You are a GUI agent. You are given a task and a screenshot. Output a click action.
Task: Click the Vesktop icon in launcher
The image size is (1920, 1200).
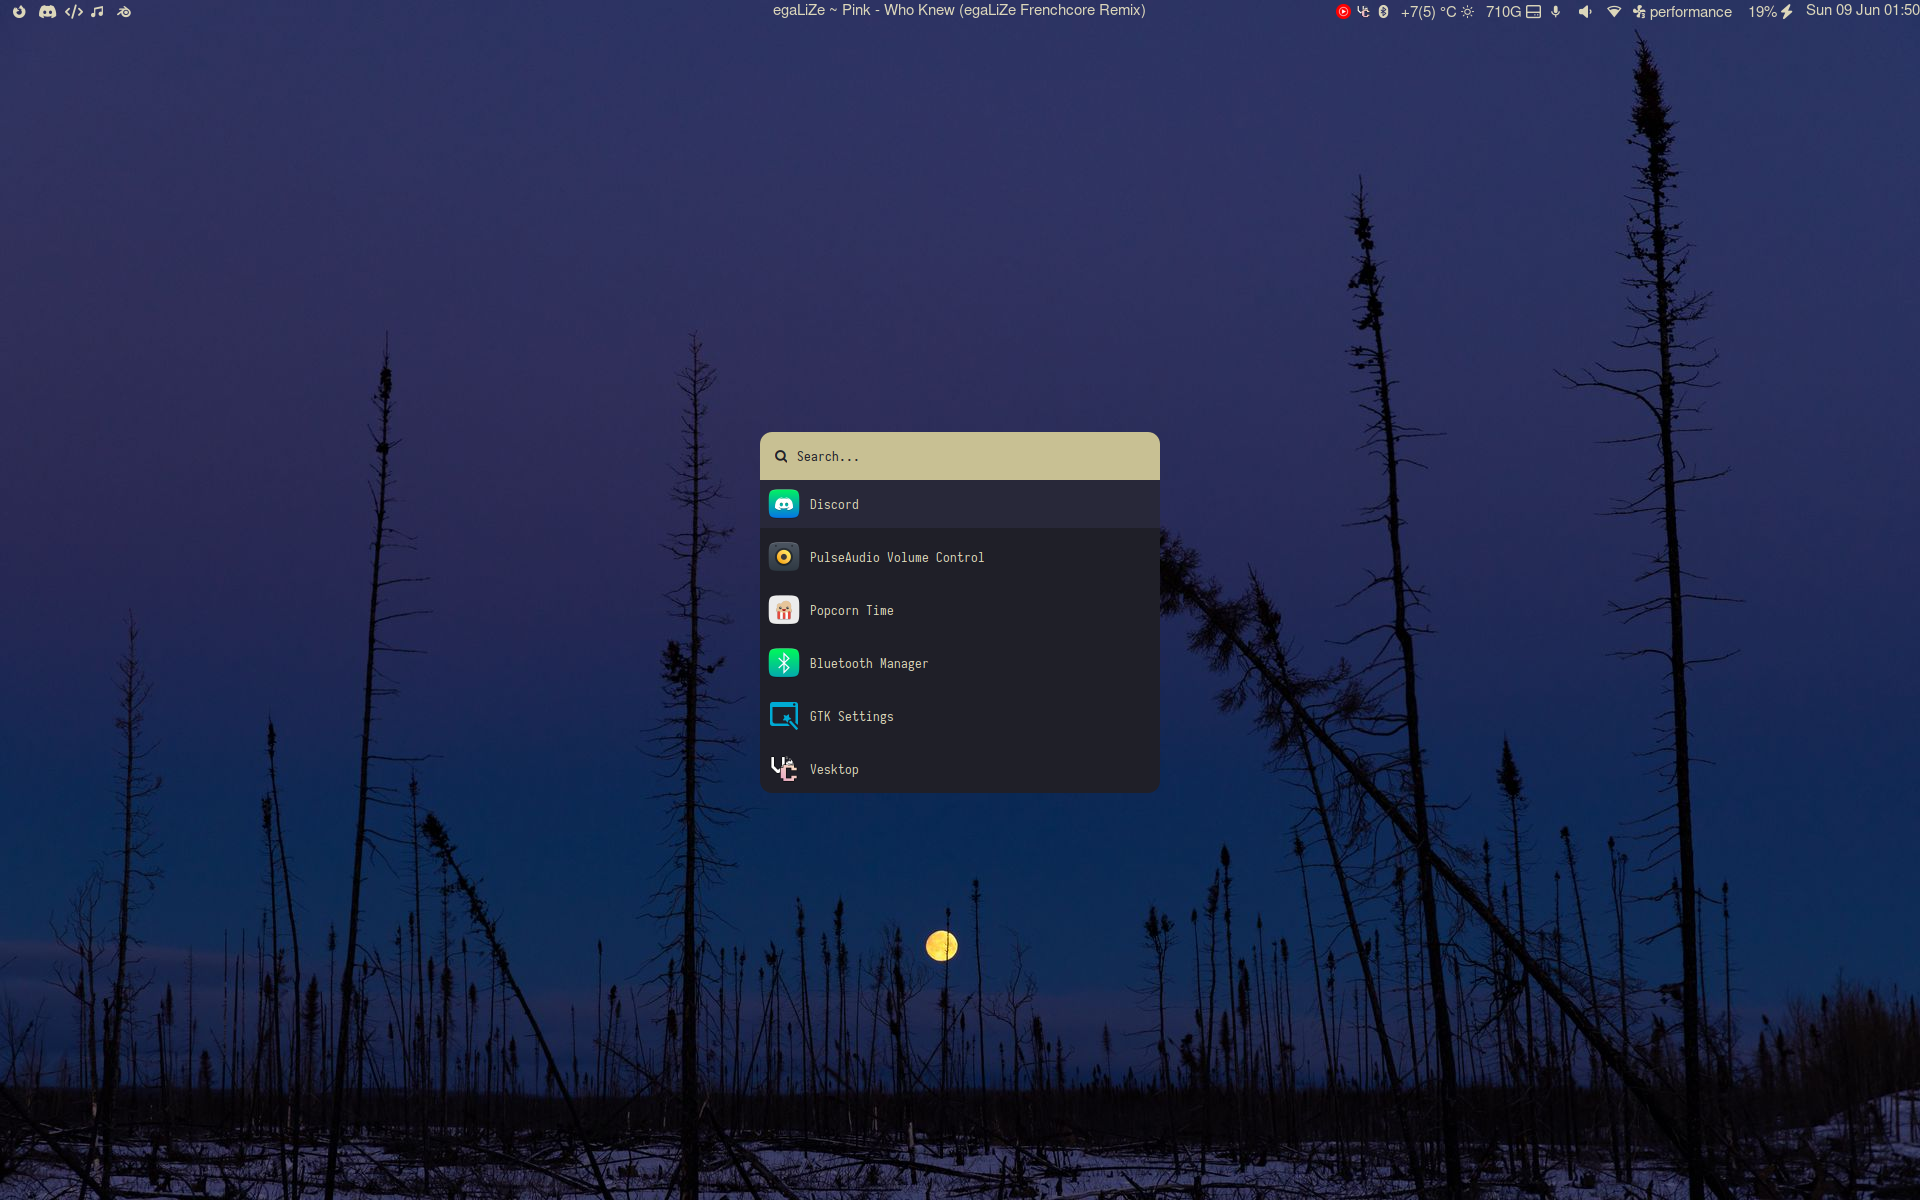click(x=784, y=769)
